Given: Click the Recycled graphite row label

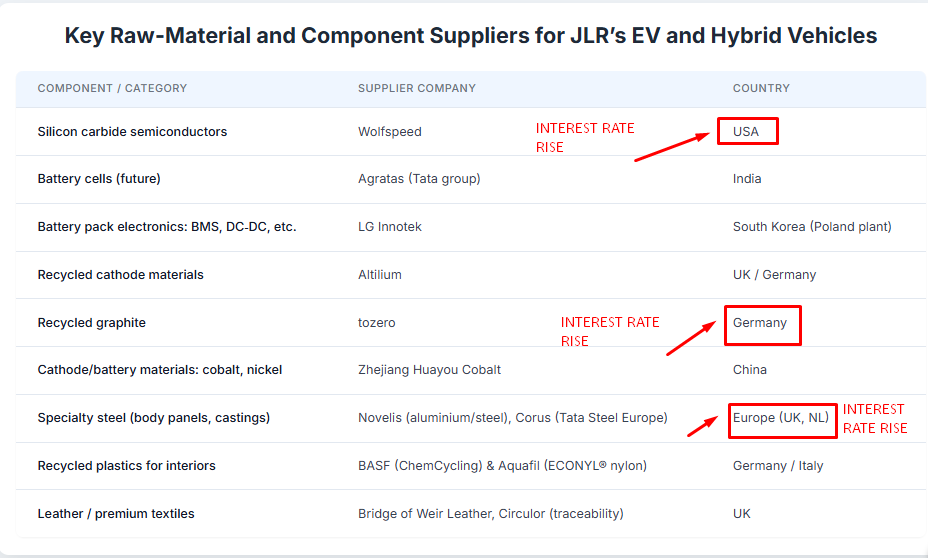Looking at the screenshot, I should tap(91, 322).
